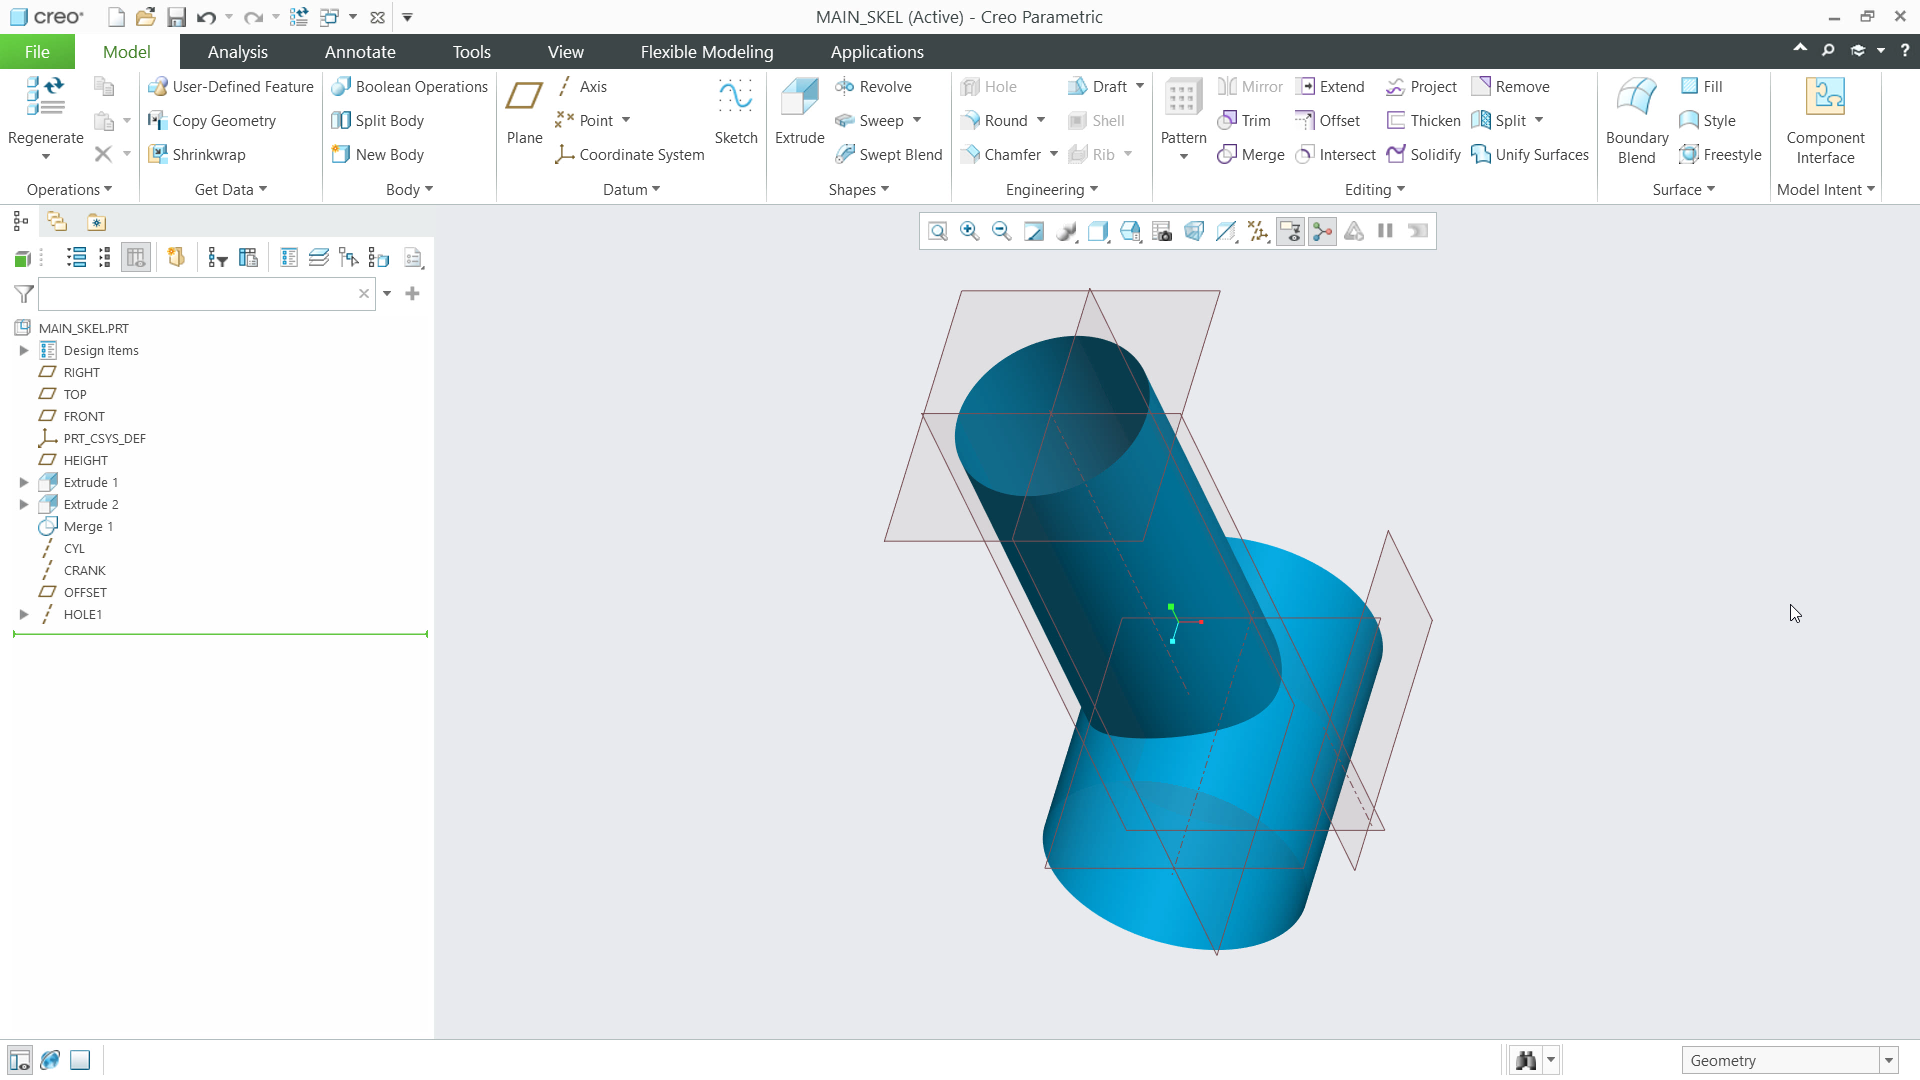Click User-Defined Feature button
Image resolution: width=1920 pixels, height=1080 pixels.
coord(231,87)
